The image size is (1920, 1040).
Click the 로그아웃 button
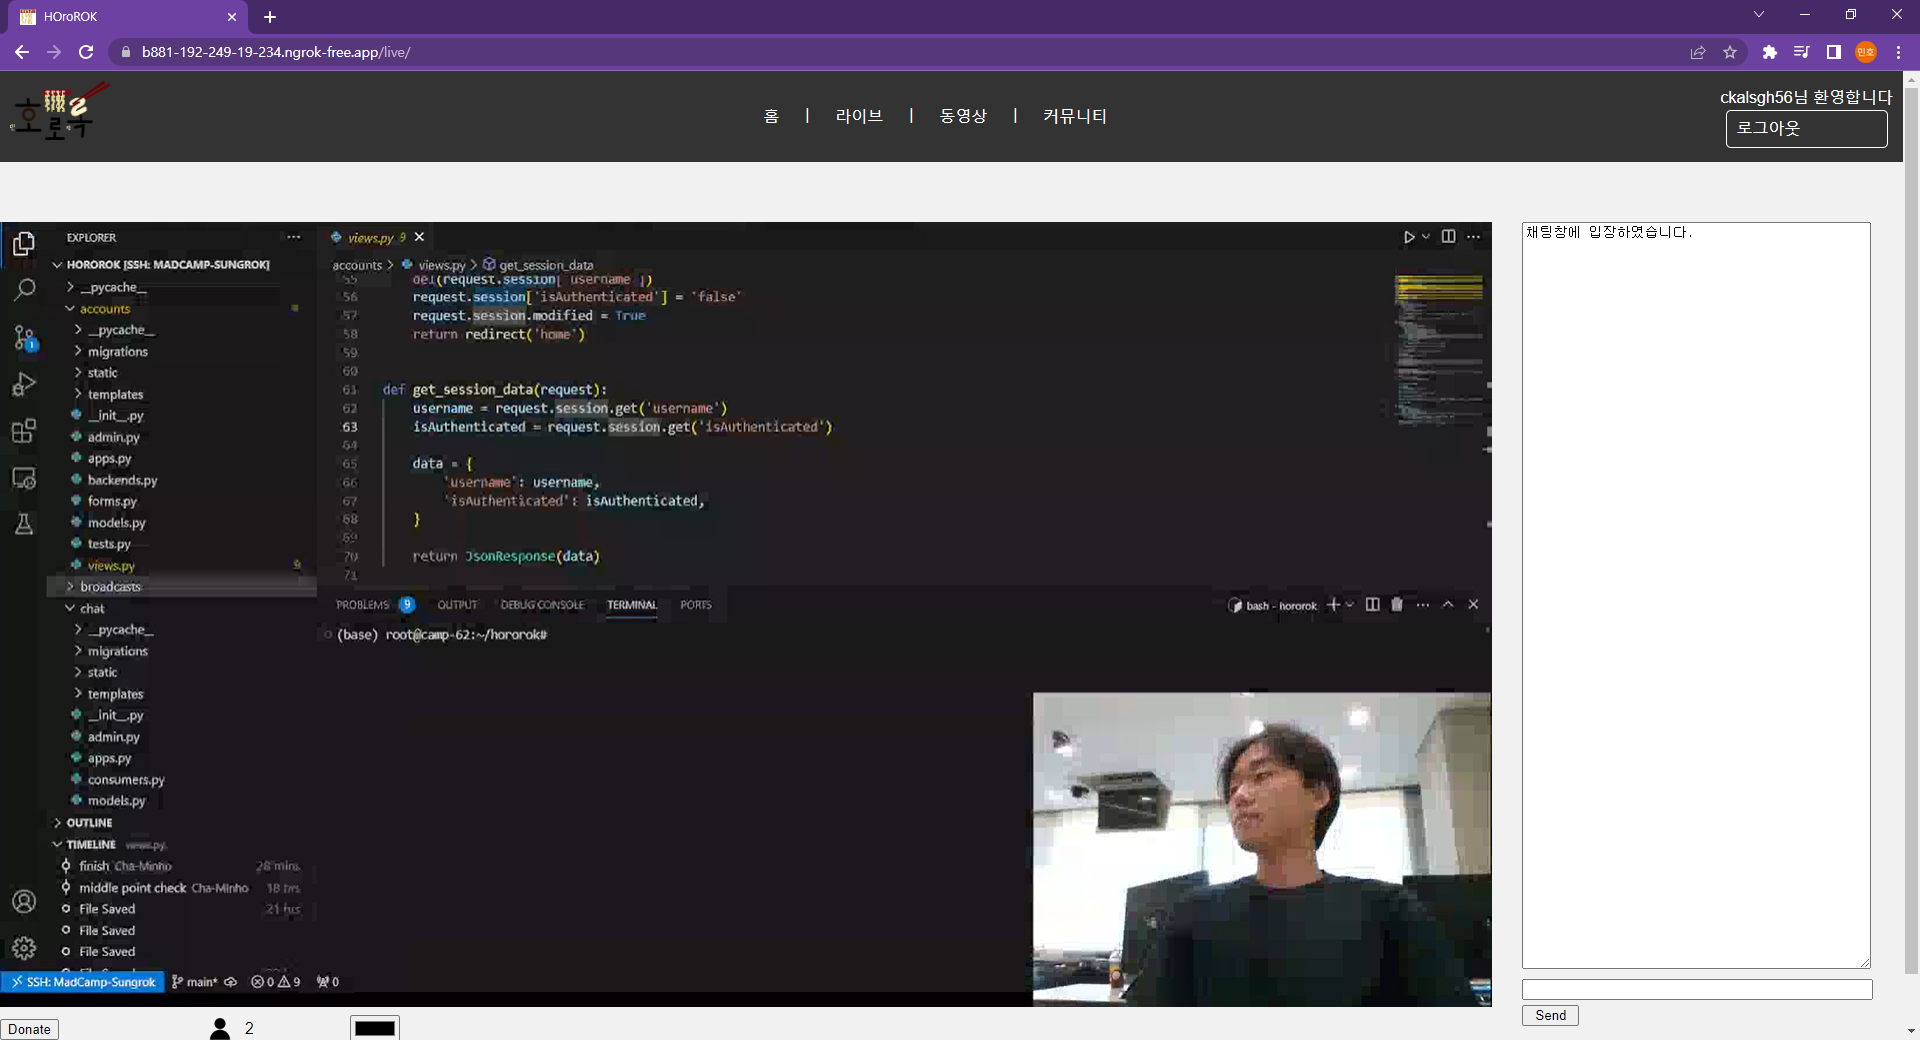pyautogui.click(x=1806, y=128)
